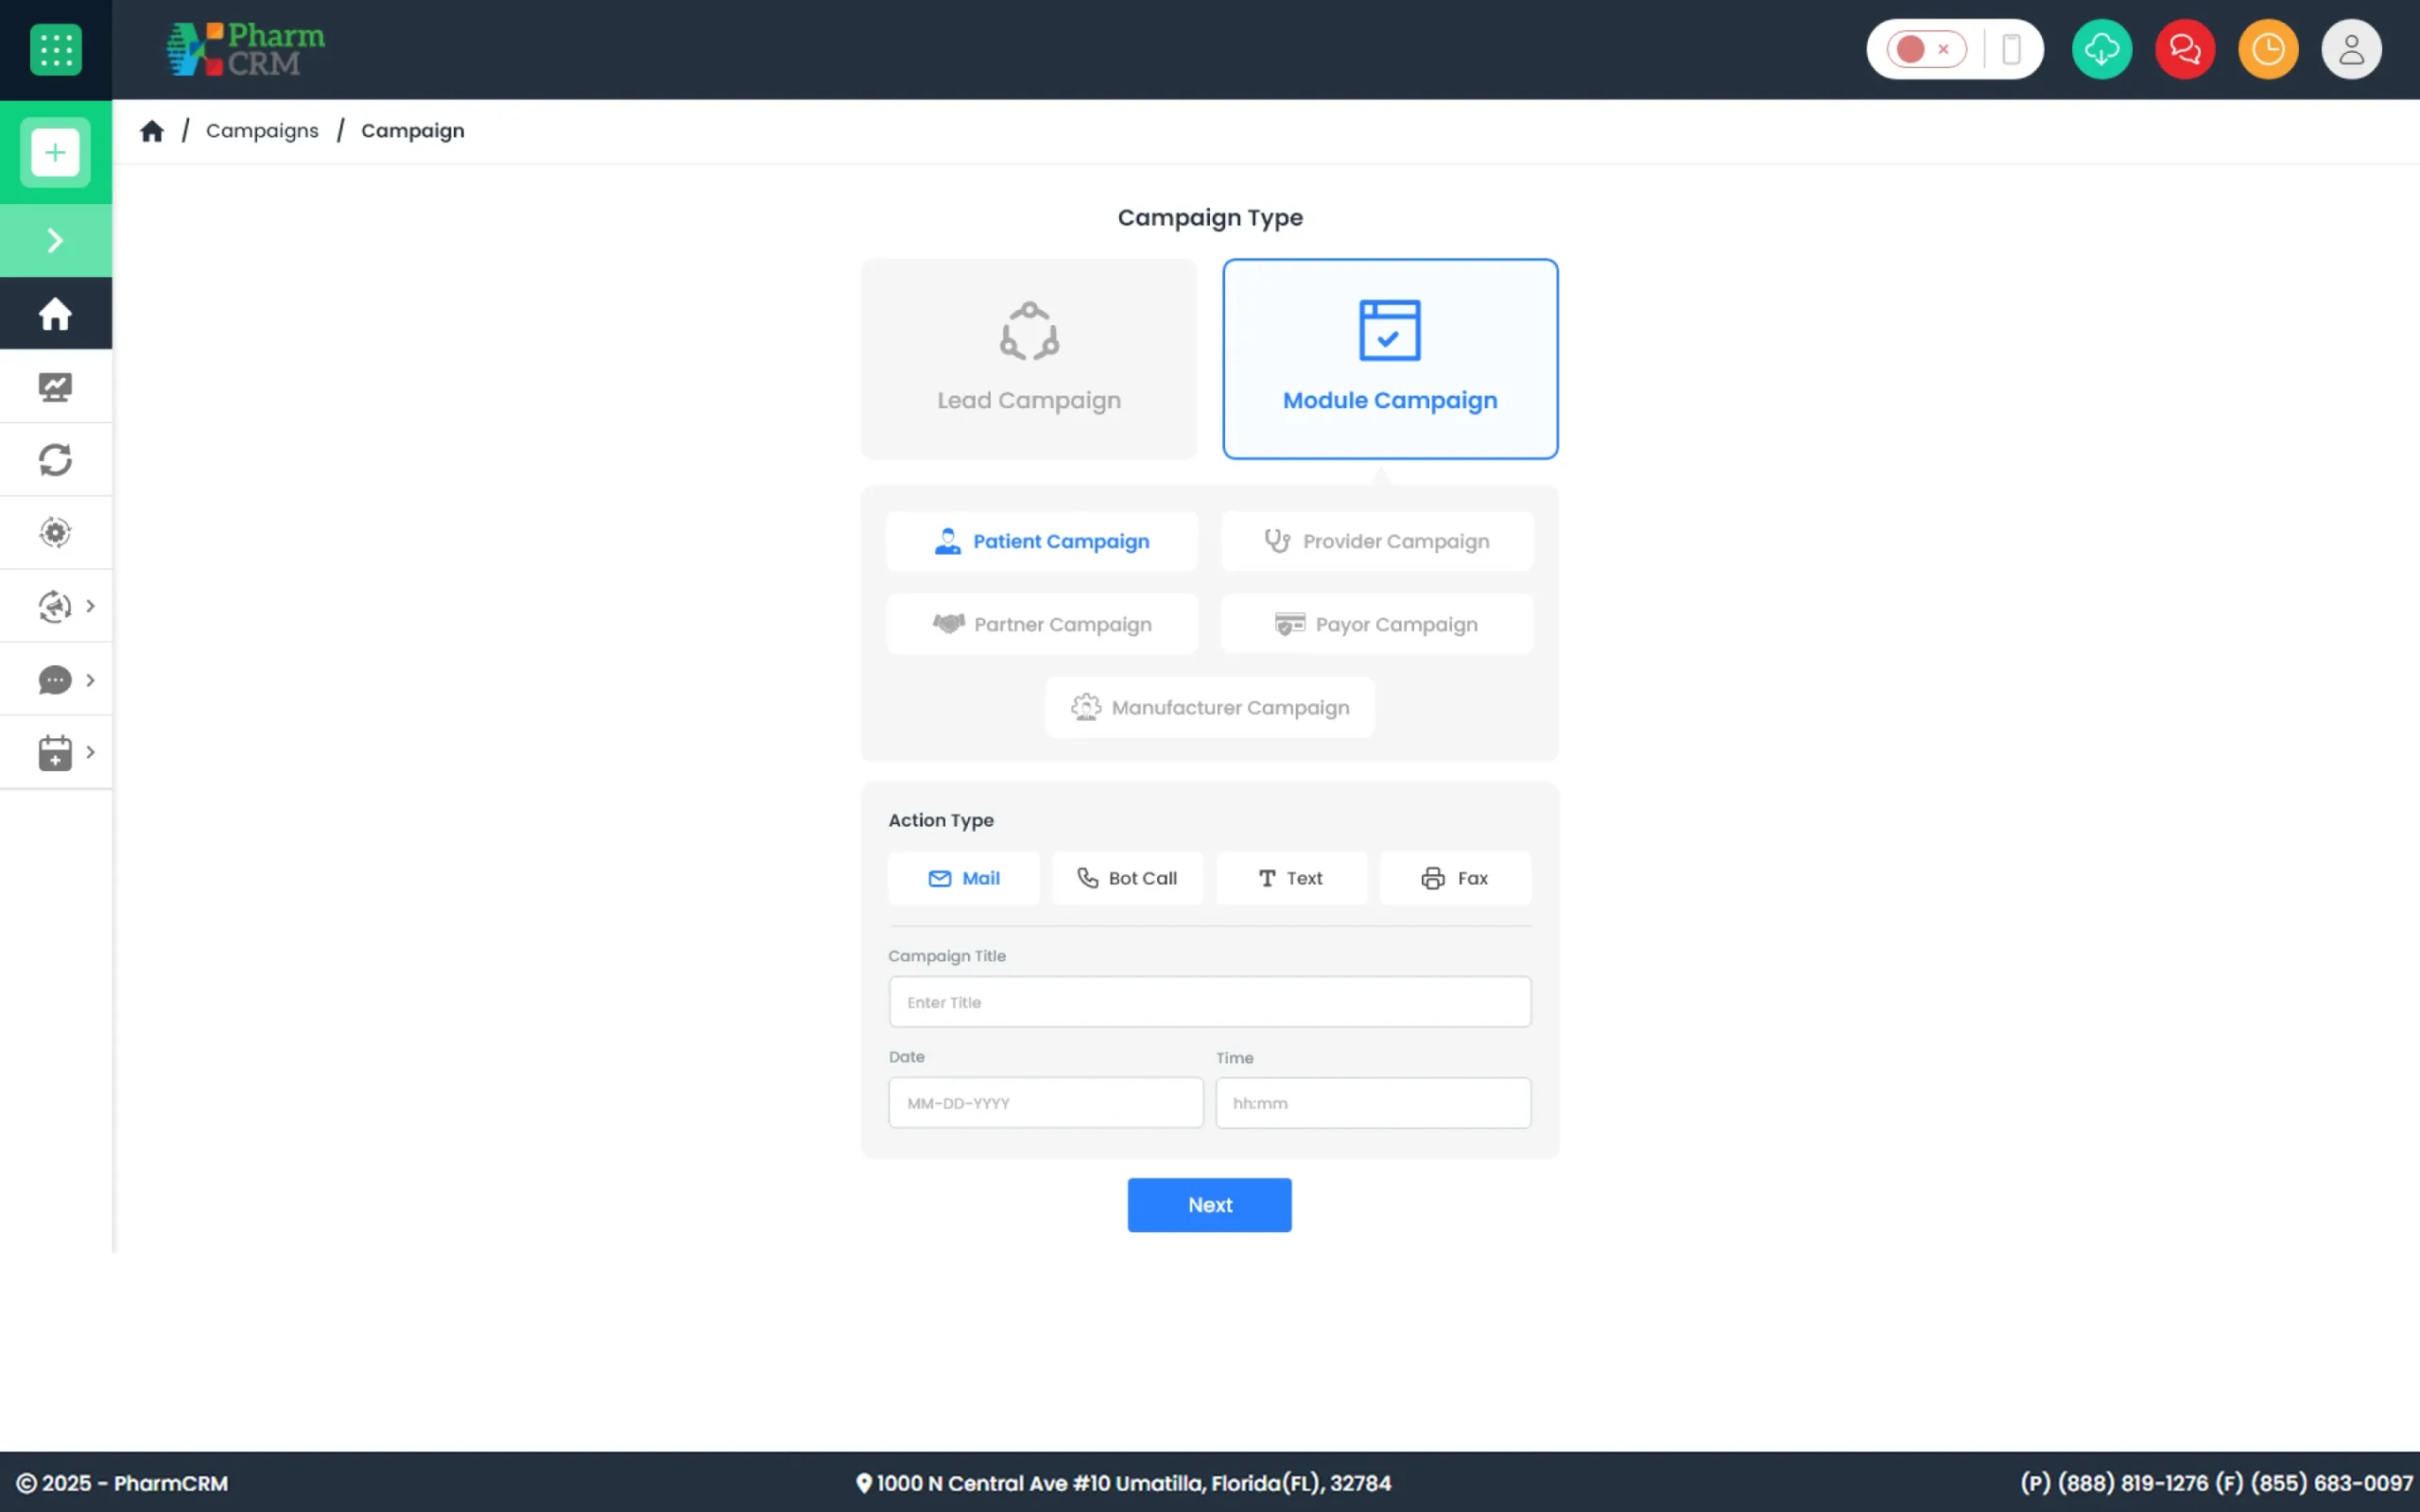Screen dimensions: 2420x1512
Task: Select Text action type
Action: (1291, 878)
